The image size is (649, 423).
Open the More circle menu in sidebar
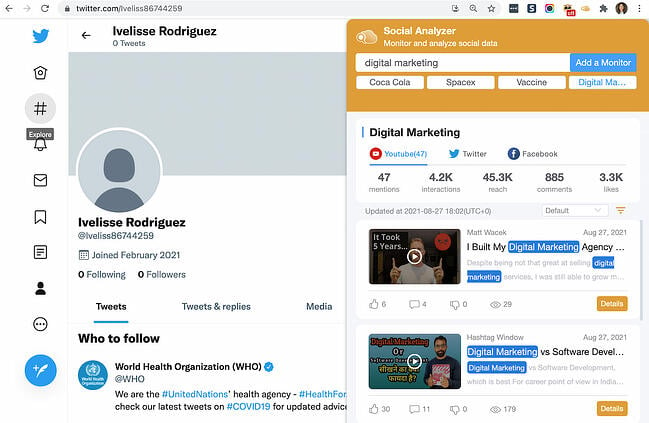(40, 324)
